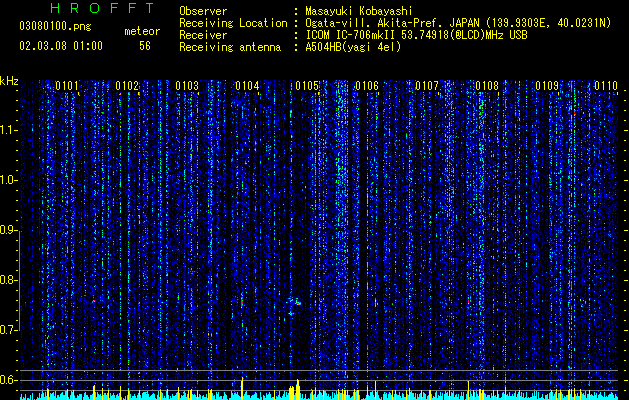Click the 0.8 frequency axis label
The image size is (629, 400).
pos(8,280)
